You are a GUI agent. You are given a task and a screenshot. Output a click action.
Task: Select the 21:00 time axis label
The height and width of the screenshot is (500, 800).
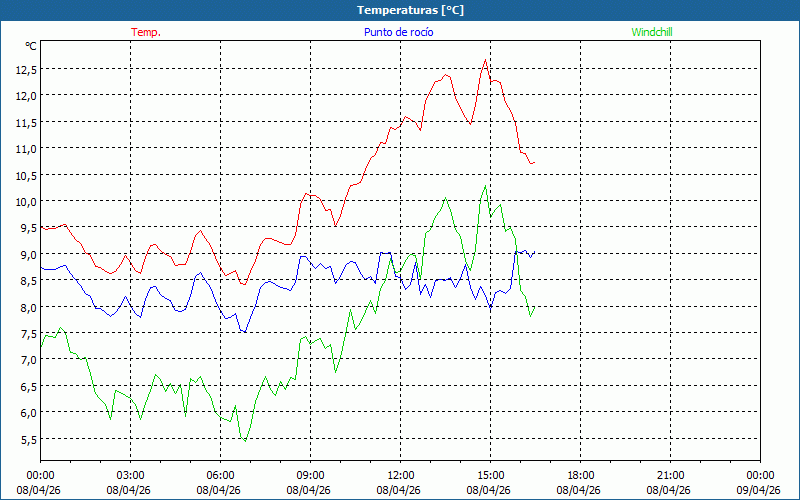(670, 475)
